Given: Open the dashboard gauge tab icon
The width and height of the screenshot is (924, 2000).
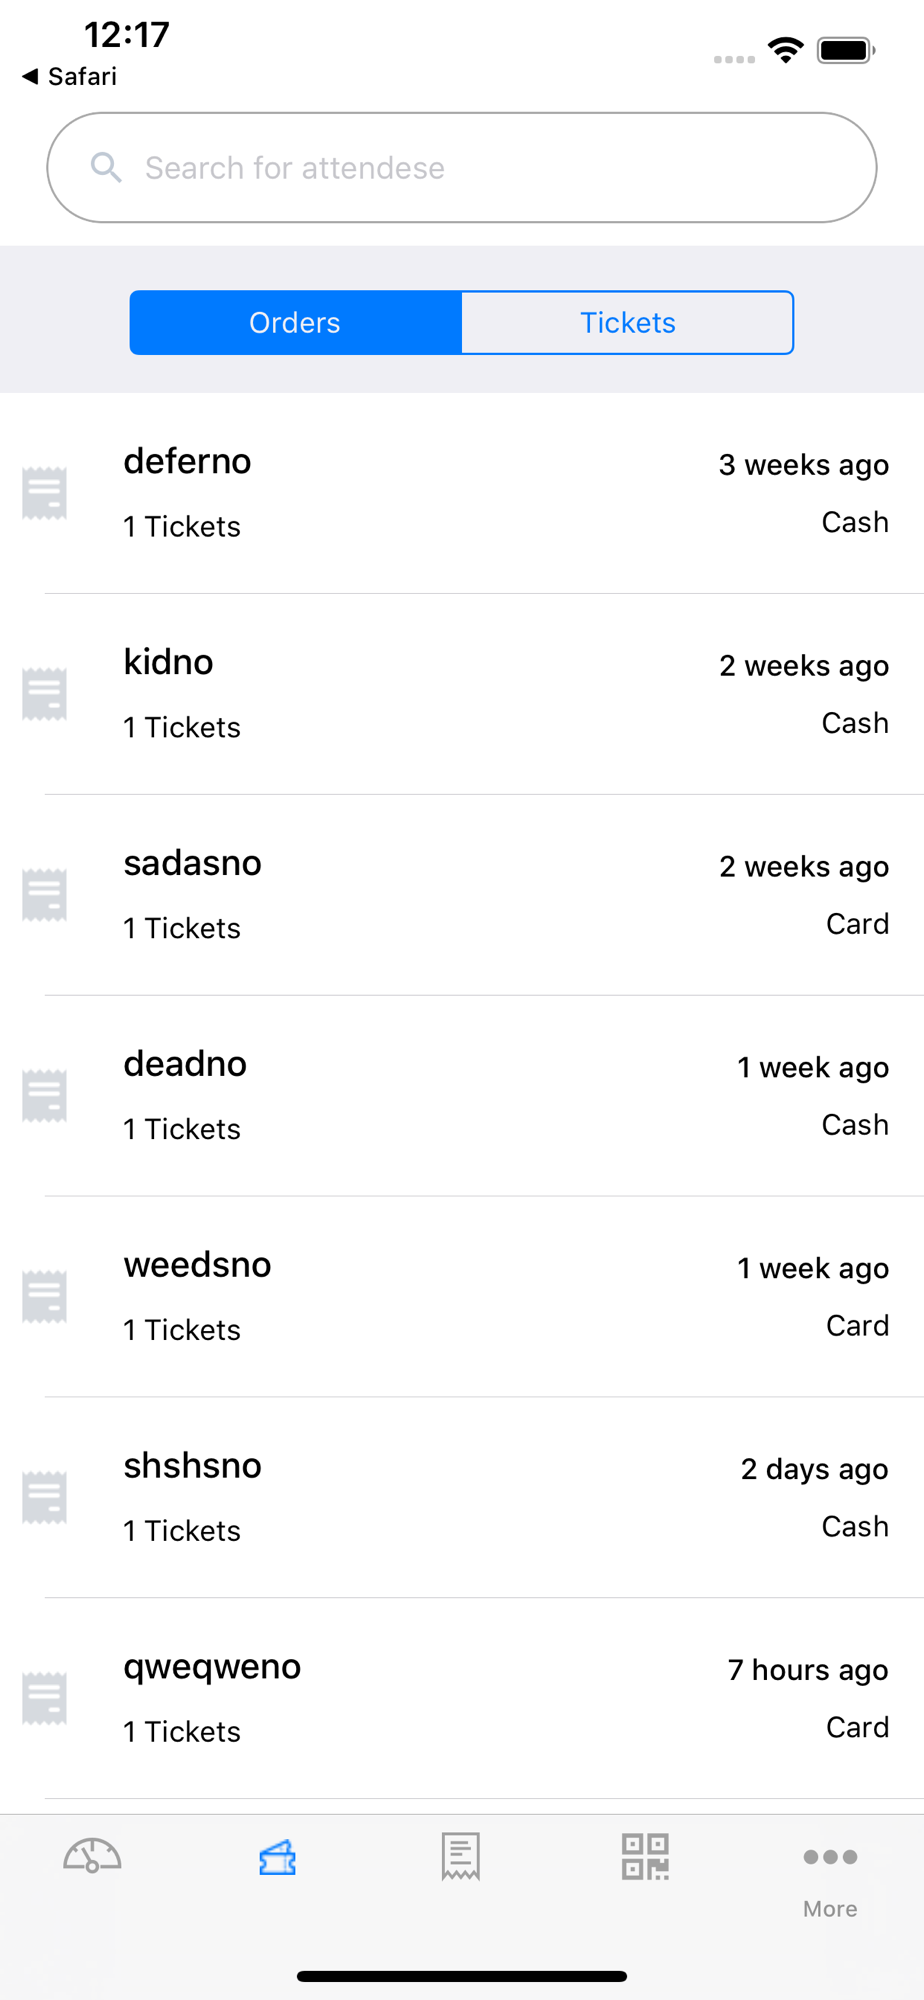Looking at the screenshot, I should tap(92, 1856).
